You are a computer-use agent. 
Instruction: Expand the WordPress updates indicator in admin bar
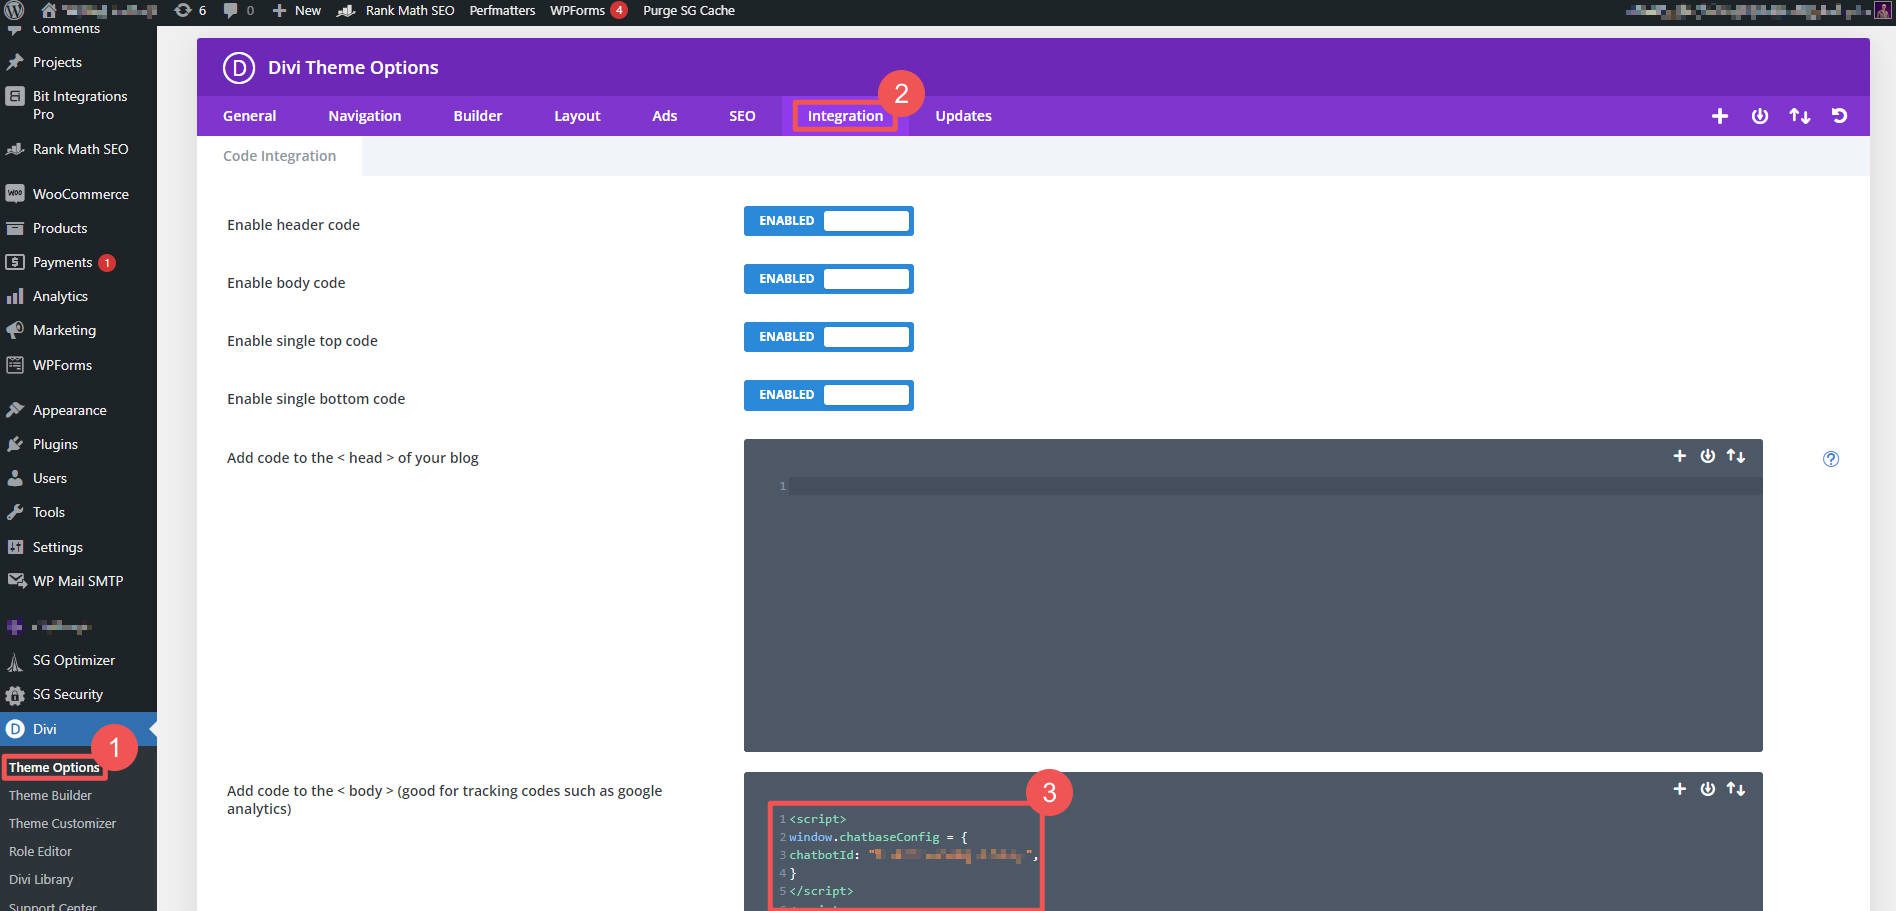190,10
